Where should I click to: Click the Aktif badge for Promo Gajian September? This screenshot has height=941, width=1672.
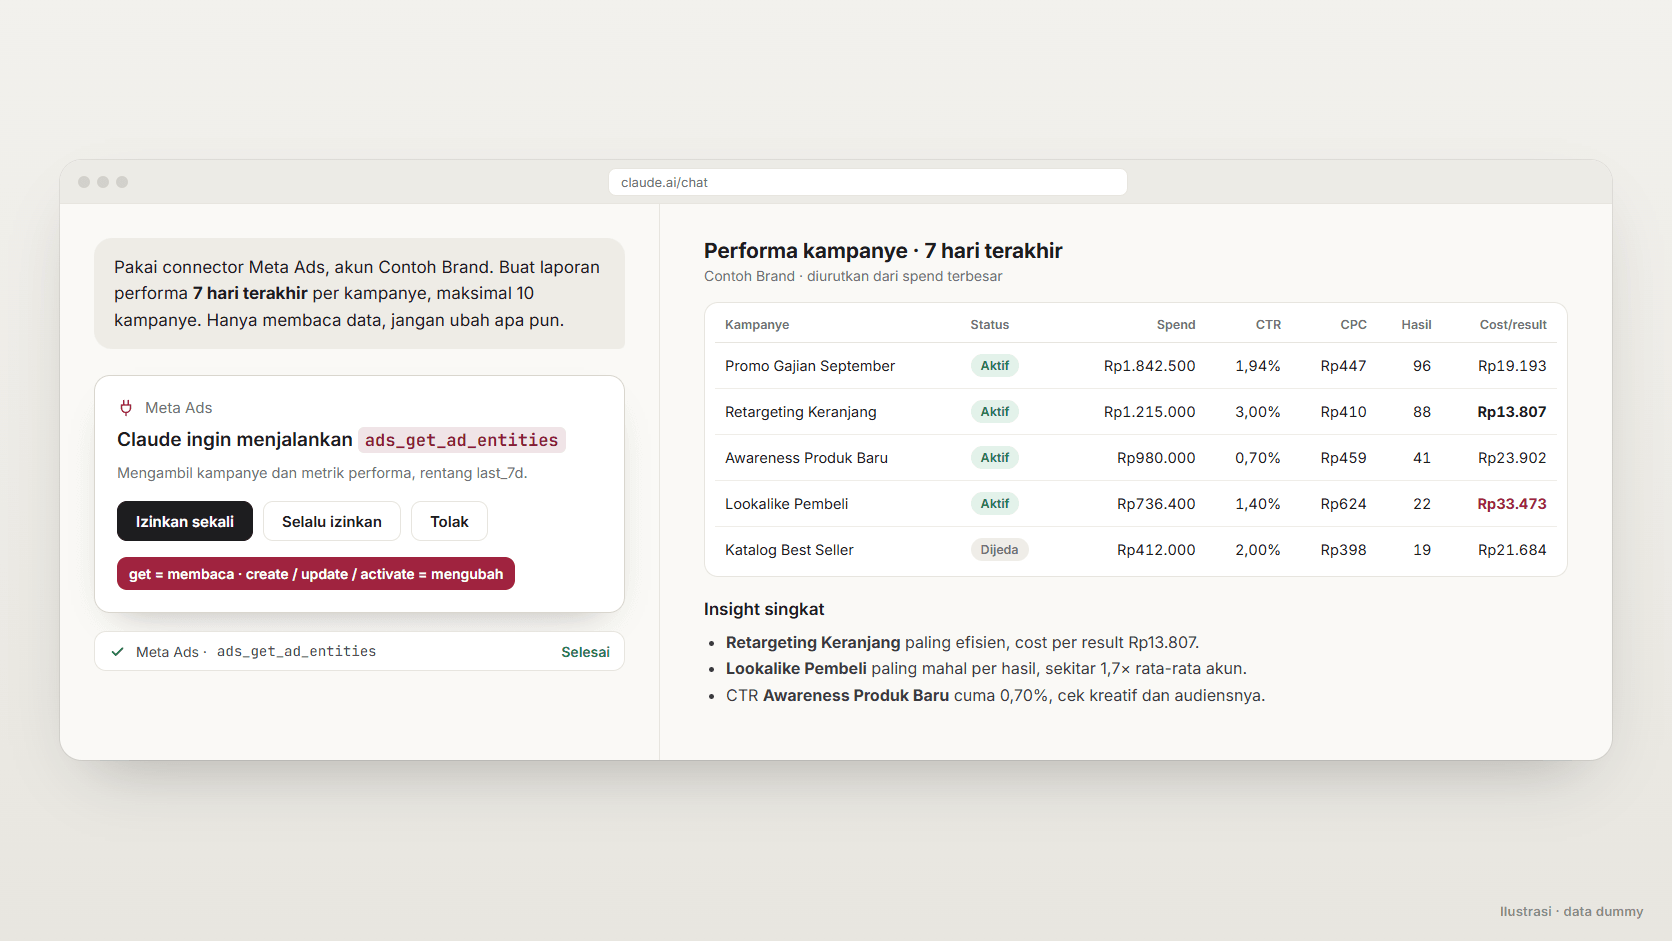pos(995,366)
